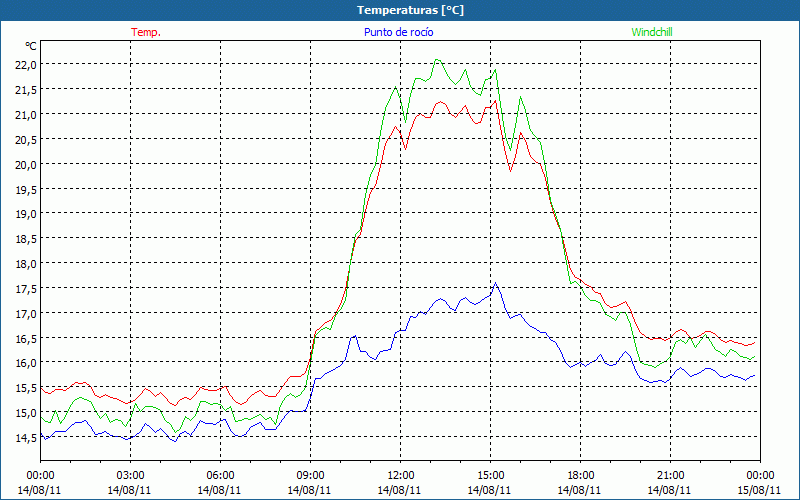Click the 22,0 y-axis value
The height and width of the screenshot is (500, 800).
pyautogui.click(x=27, y=65)
